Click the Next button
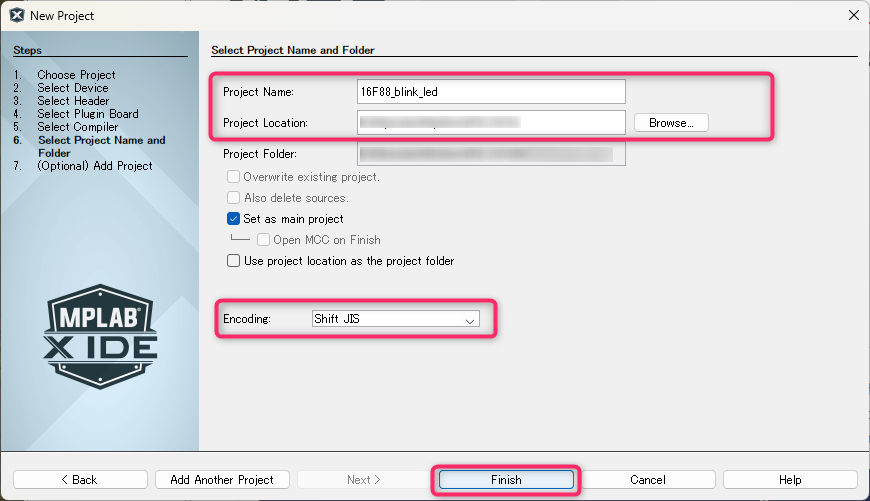This screenshot has height=501, width=870. tap(364, 479)
